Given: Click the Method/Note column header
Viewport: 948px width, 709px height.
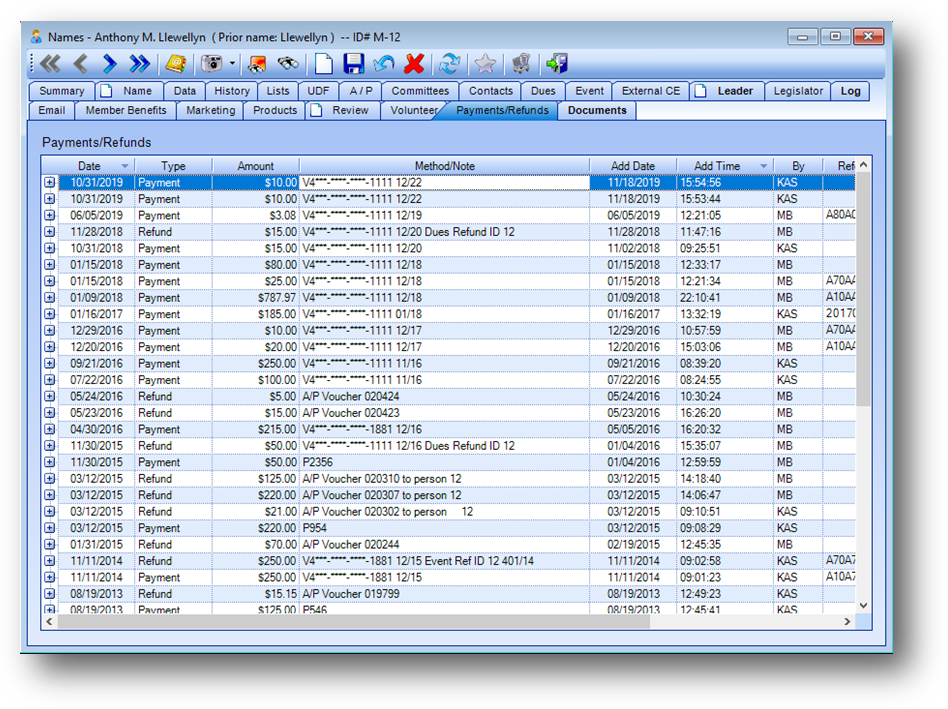Looking at the screenshot, I should [444, 166].
